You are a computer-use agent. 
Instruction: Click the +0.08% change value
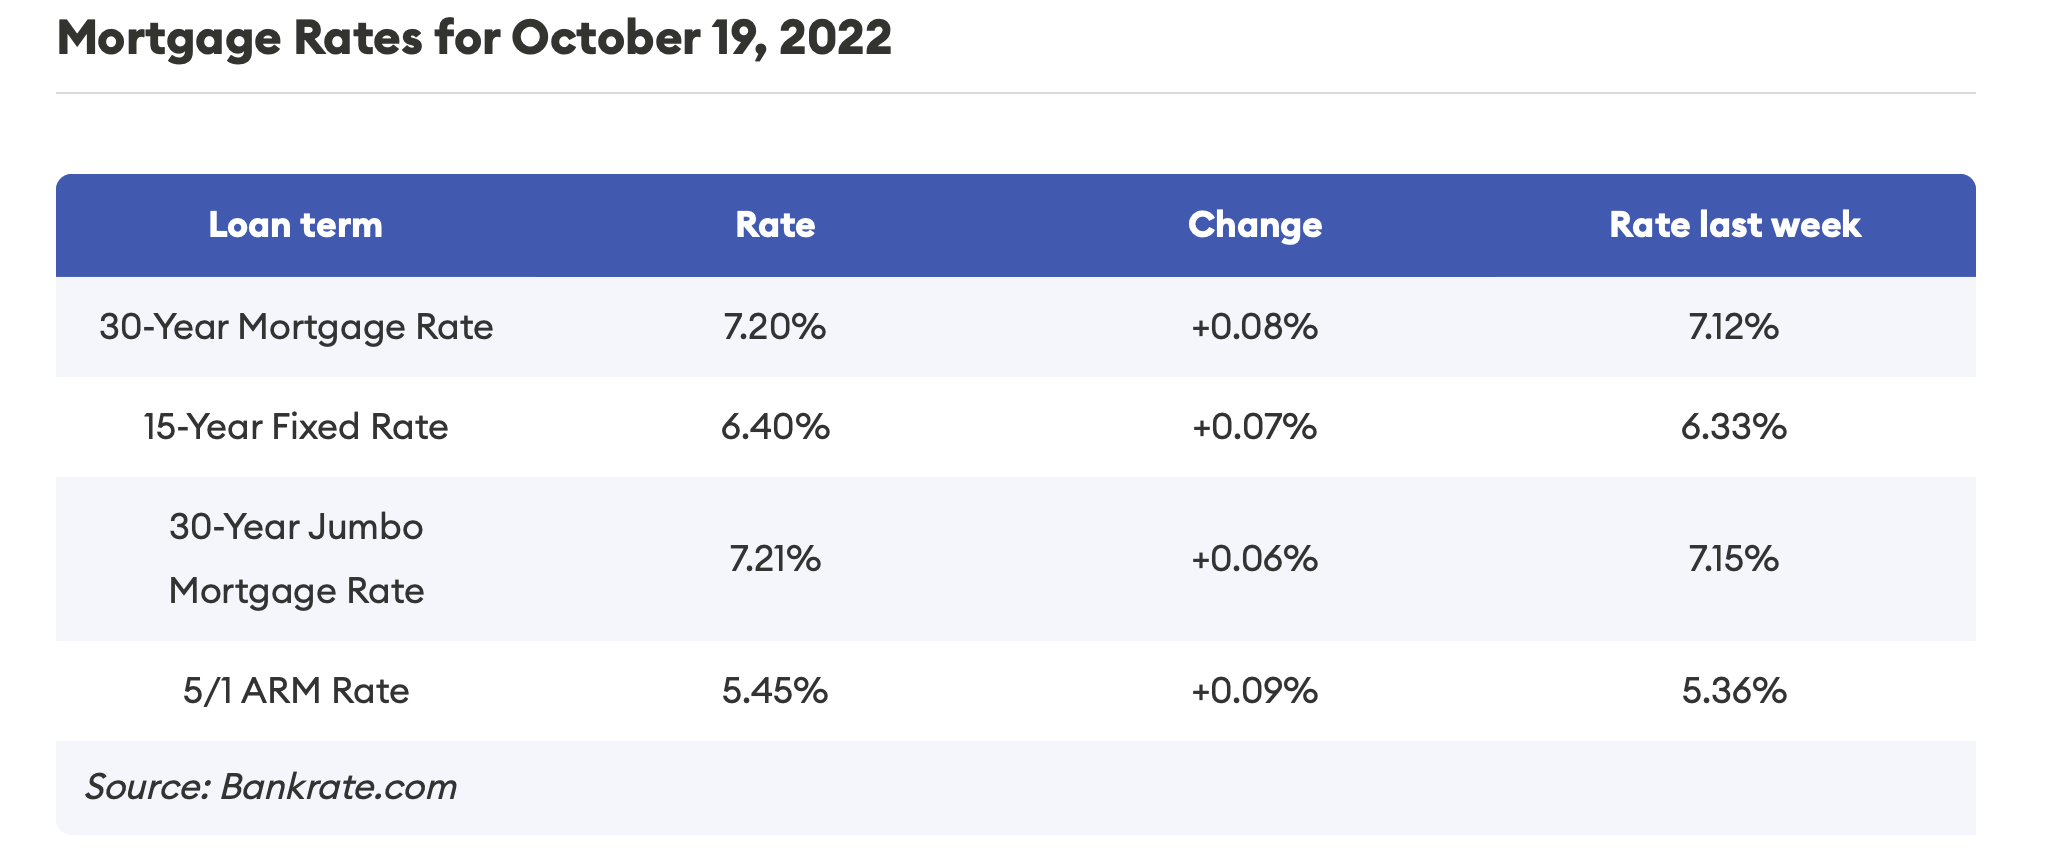coord(1255,327)
